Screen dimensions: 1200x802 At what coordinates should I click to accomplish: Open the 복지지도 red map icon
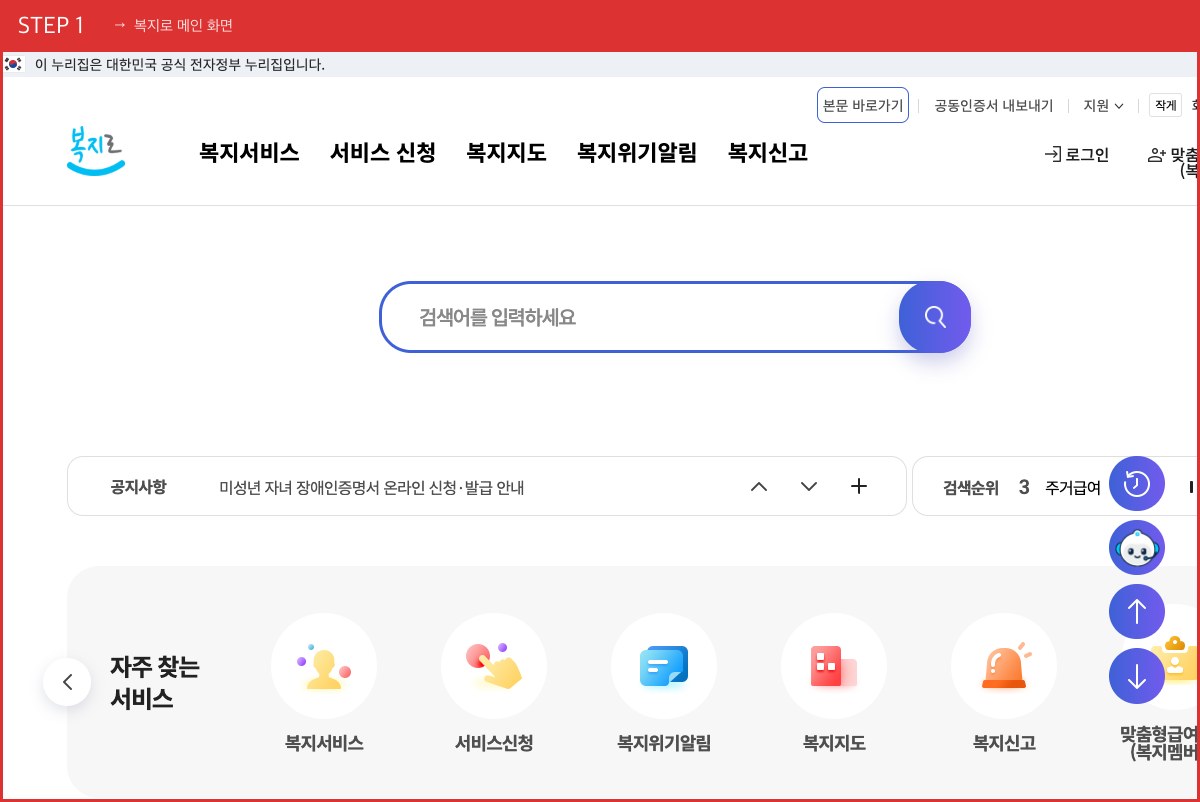[x=834, y=666]
